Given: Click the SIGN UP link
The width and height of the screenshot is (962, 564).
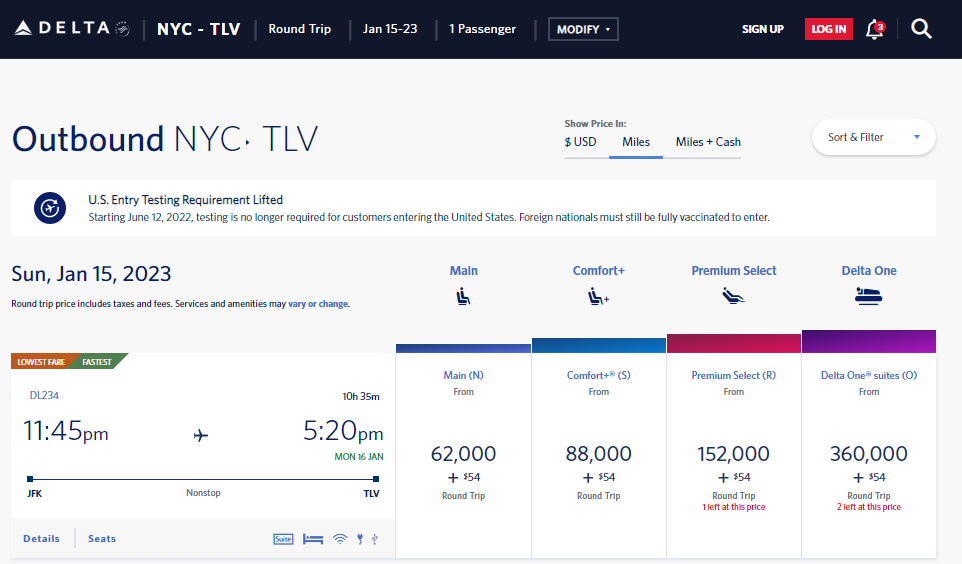Looking at the screenshot, I should 763,29.
